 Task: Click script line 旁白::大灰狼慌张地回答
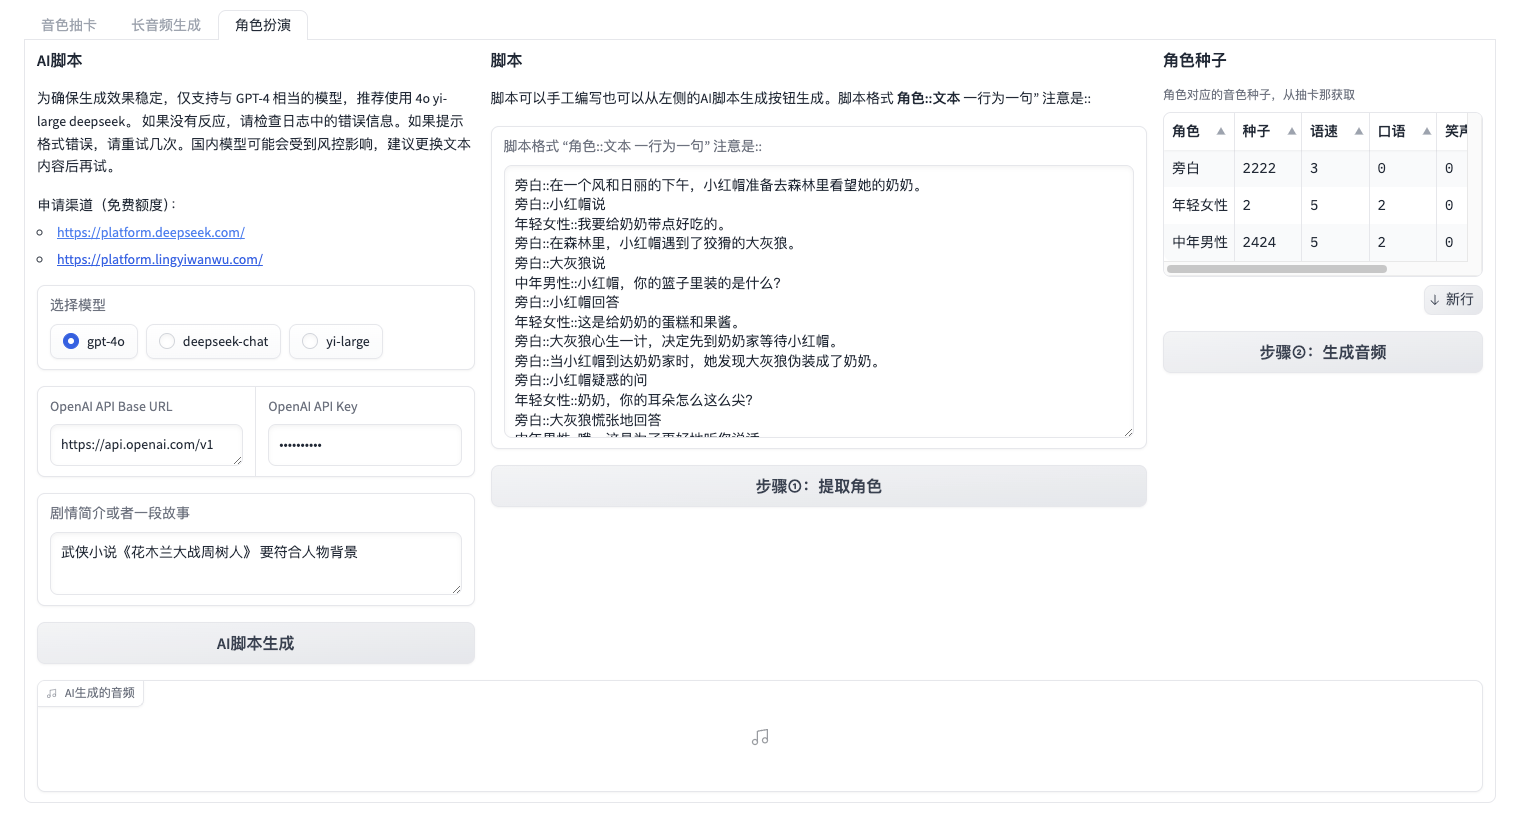click(588, 420)
